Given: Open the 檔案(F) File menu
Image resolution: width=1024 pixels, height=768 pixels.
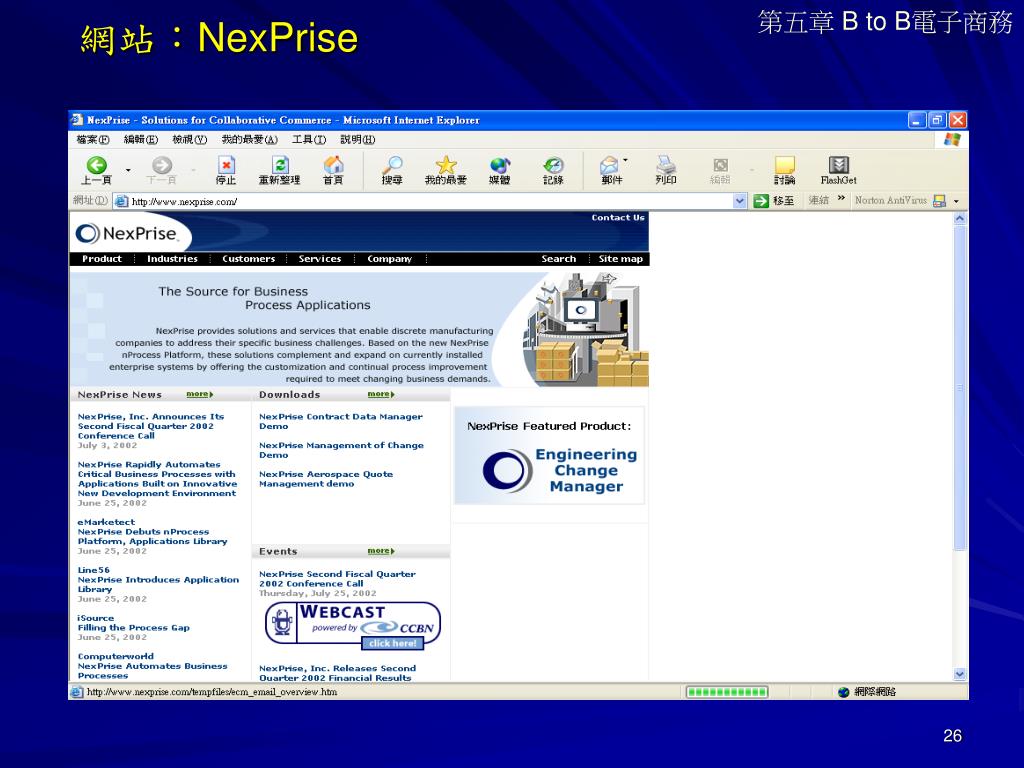Looking at the screenshot, I should (x=93, y=140).
